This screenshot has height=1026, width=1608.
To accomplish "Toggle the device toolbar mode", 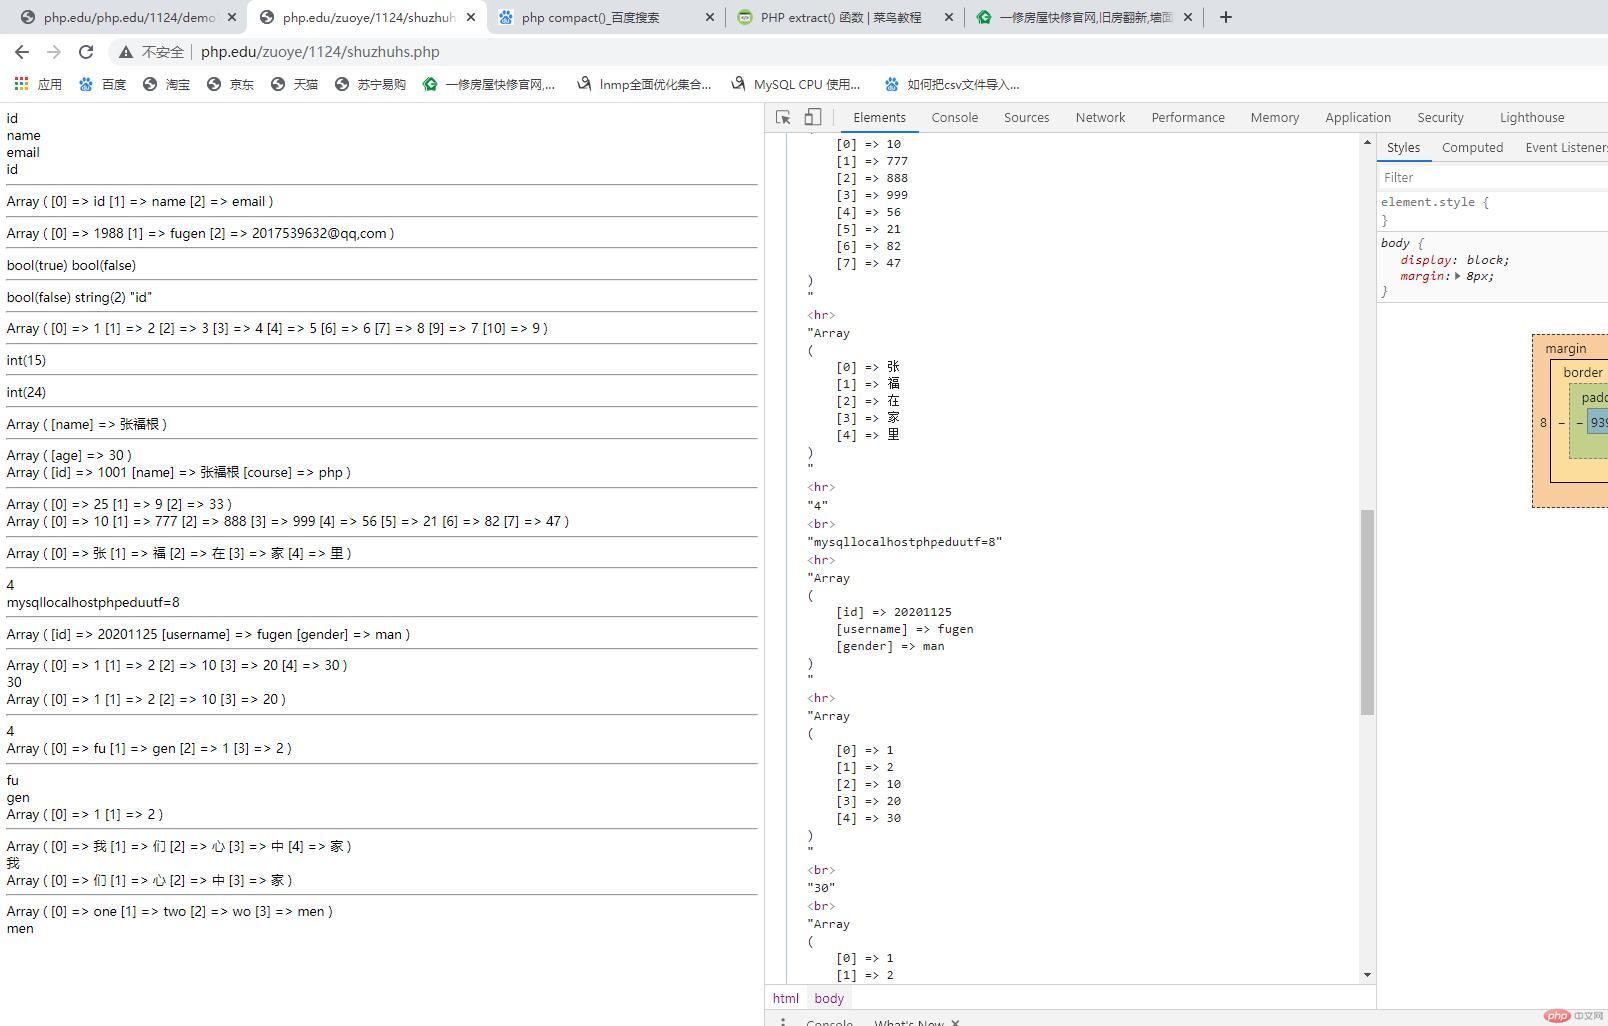I will click(x=813, y=117).
